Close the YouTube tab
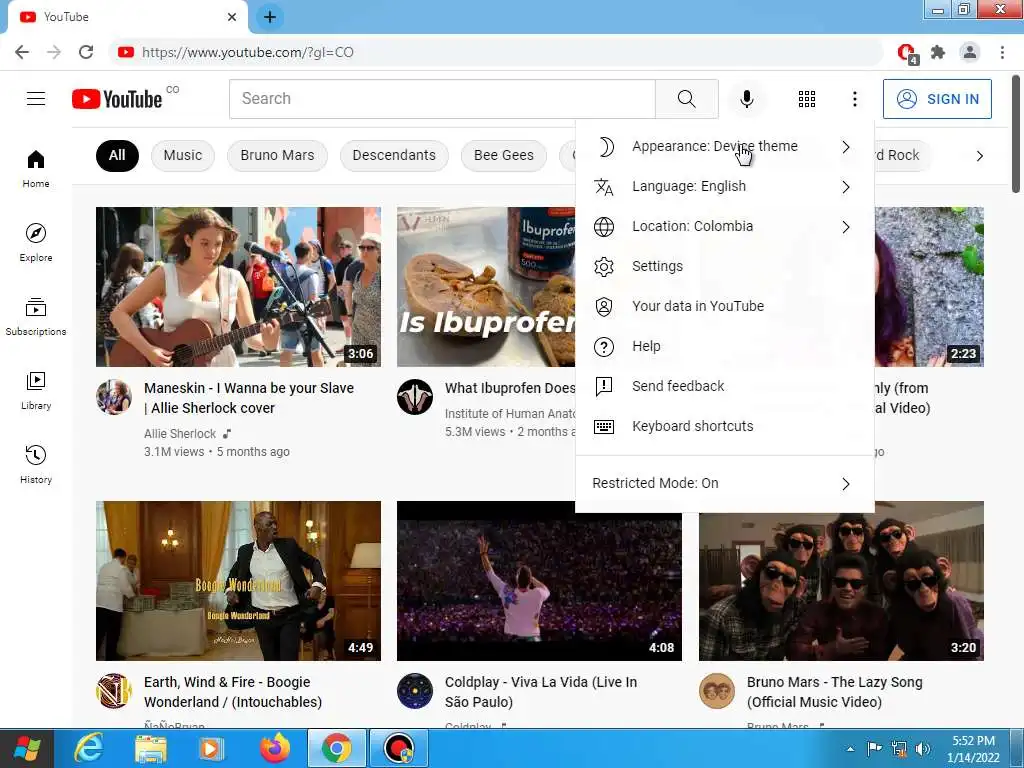Viewport: 1024px width, 768px height. tap(232, 17)
